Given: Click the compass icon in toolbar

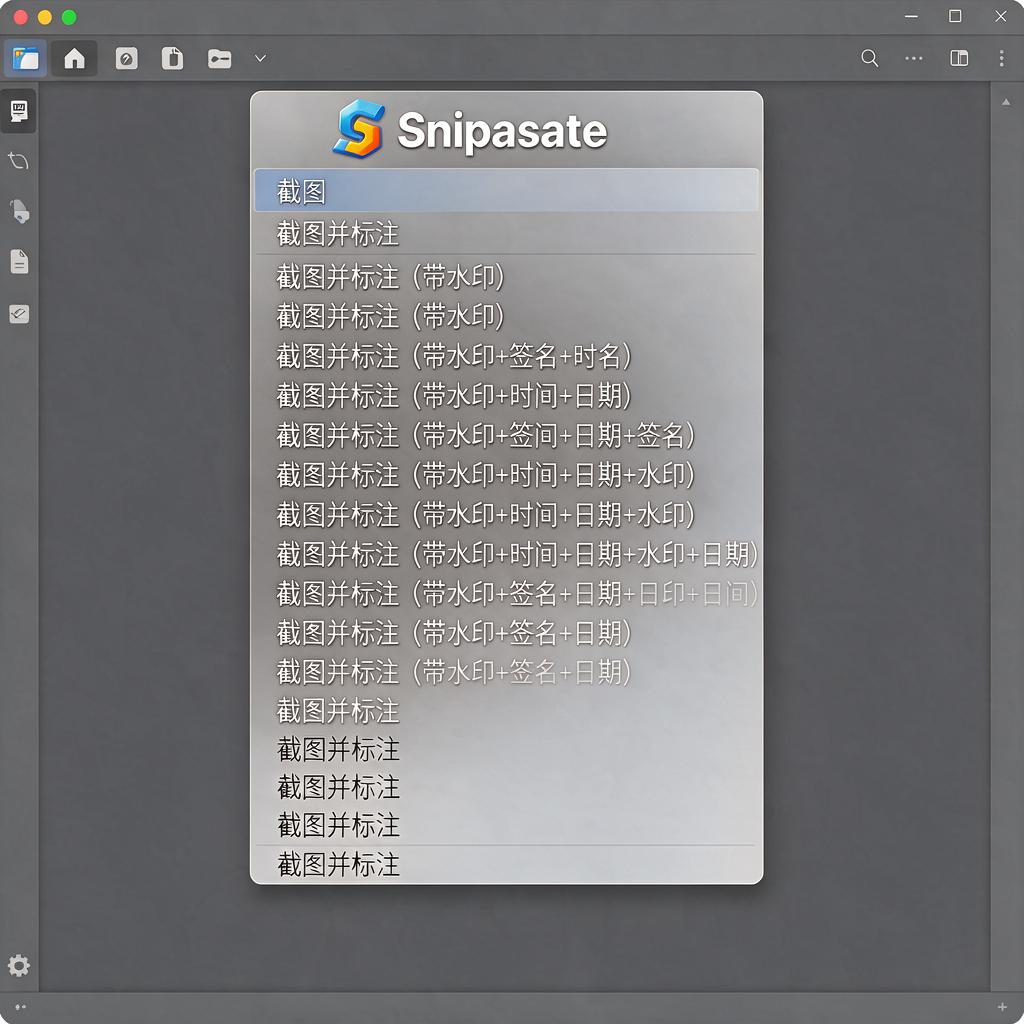Looking at the screenshot, I should [127, 59].
